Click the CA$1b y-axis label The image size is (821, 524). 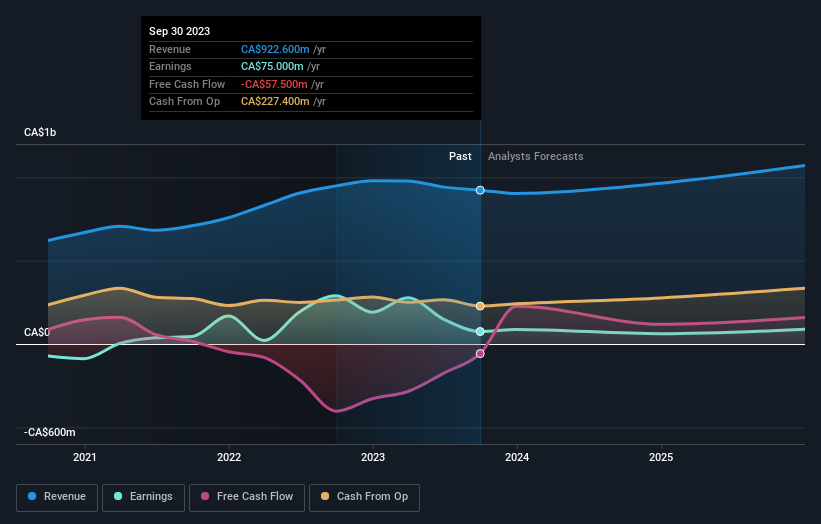point(40,132)
